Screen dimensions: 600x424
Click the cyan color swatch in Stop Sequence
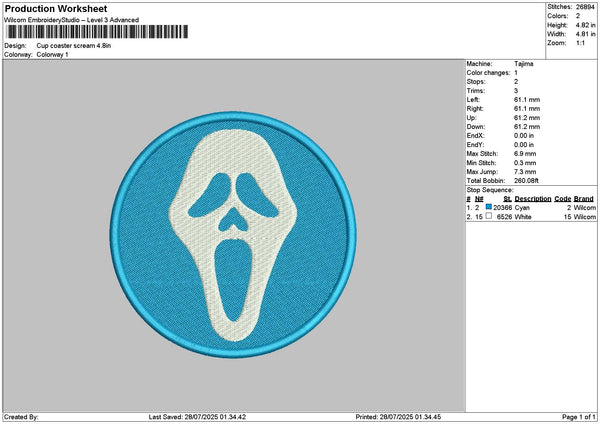(489, 207)
